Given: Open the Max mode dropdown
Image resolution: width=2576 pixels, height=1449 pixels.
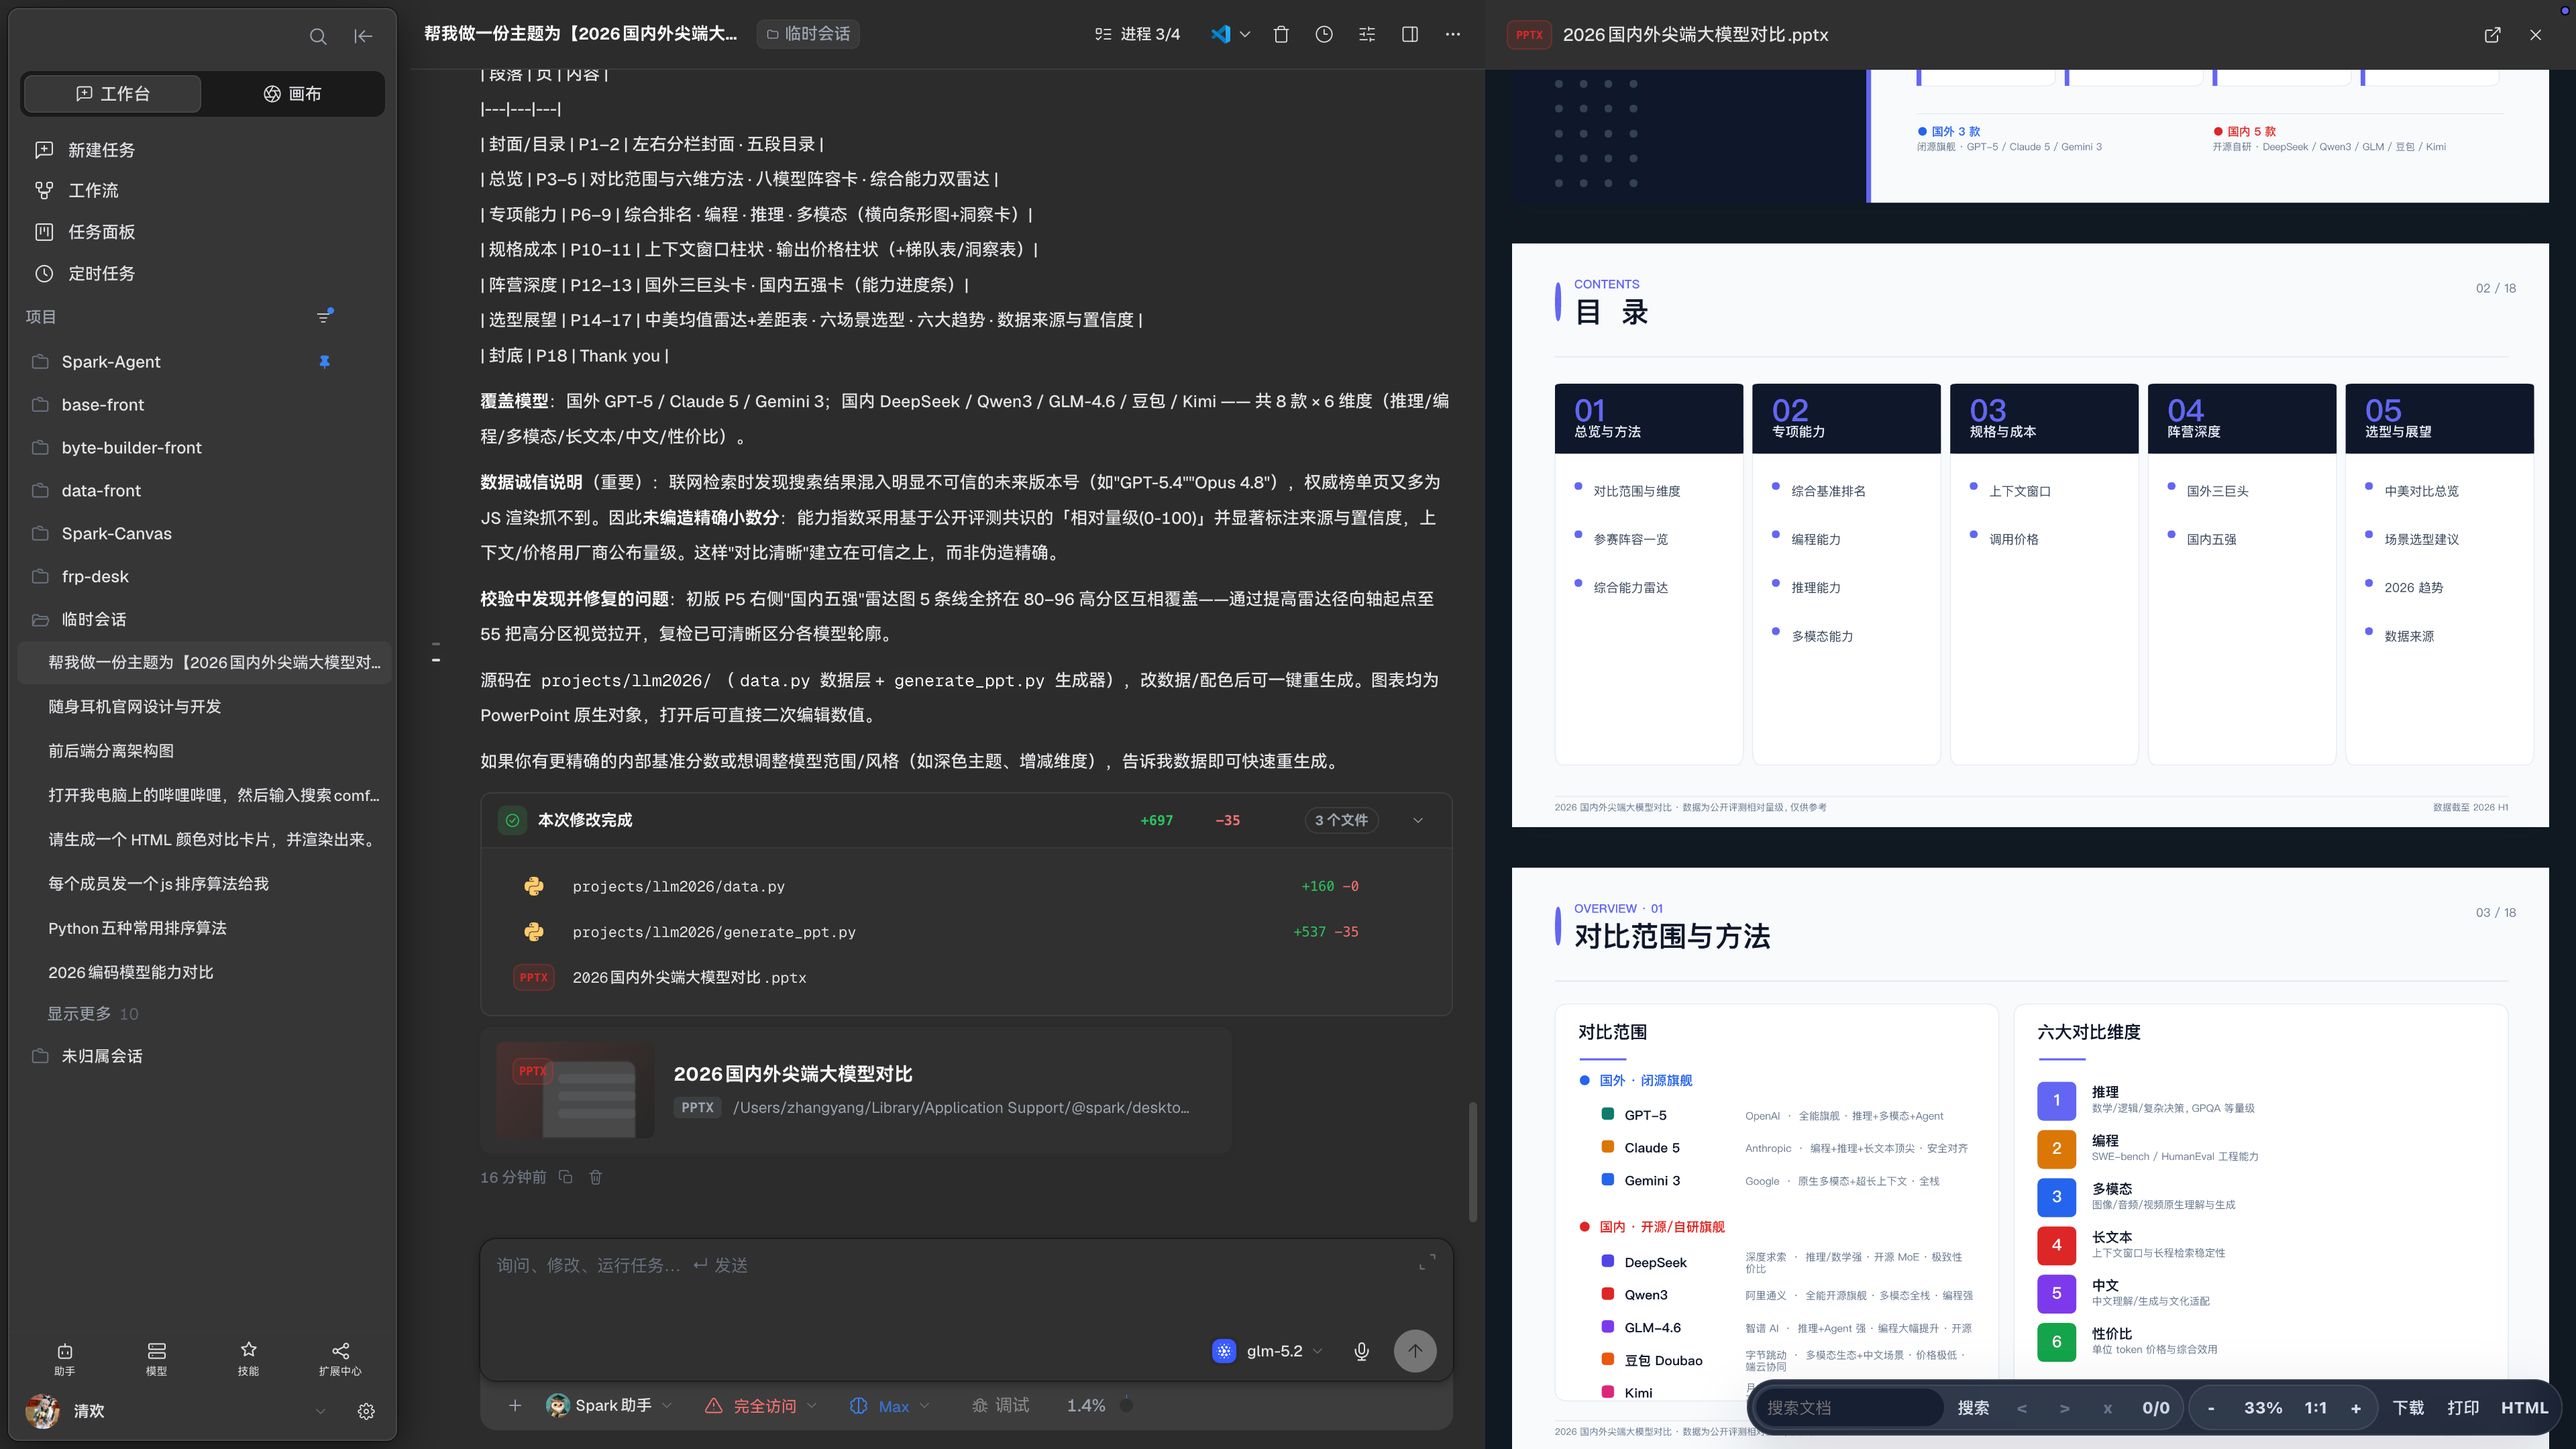Looking at the screenshot, I should point(889,1405).
